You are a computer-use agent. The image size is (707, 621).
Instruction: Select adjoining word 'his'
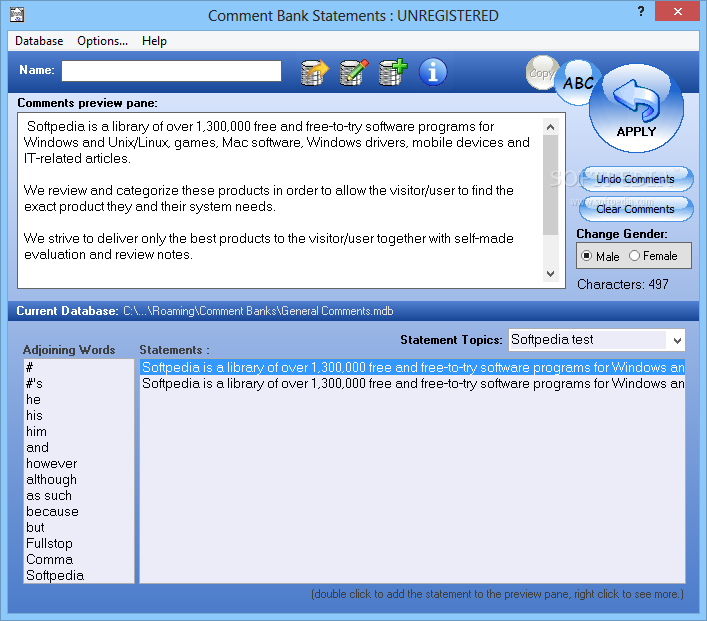pyautogui.click(x=79, y=415)
